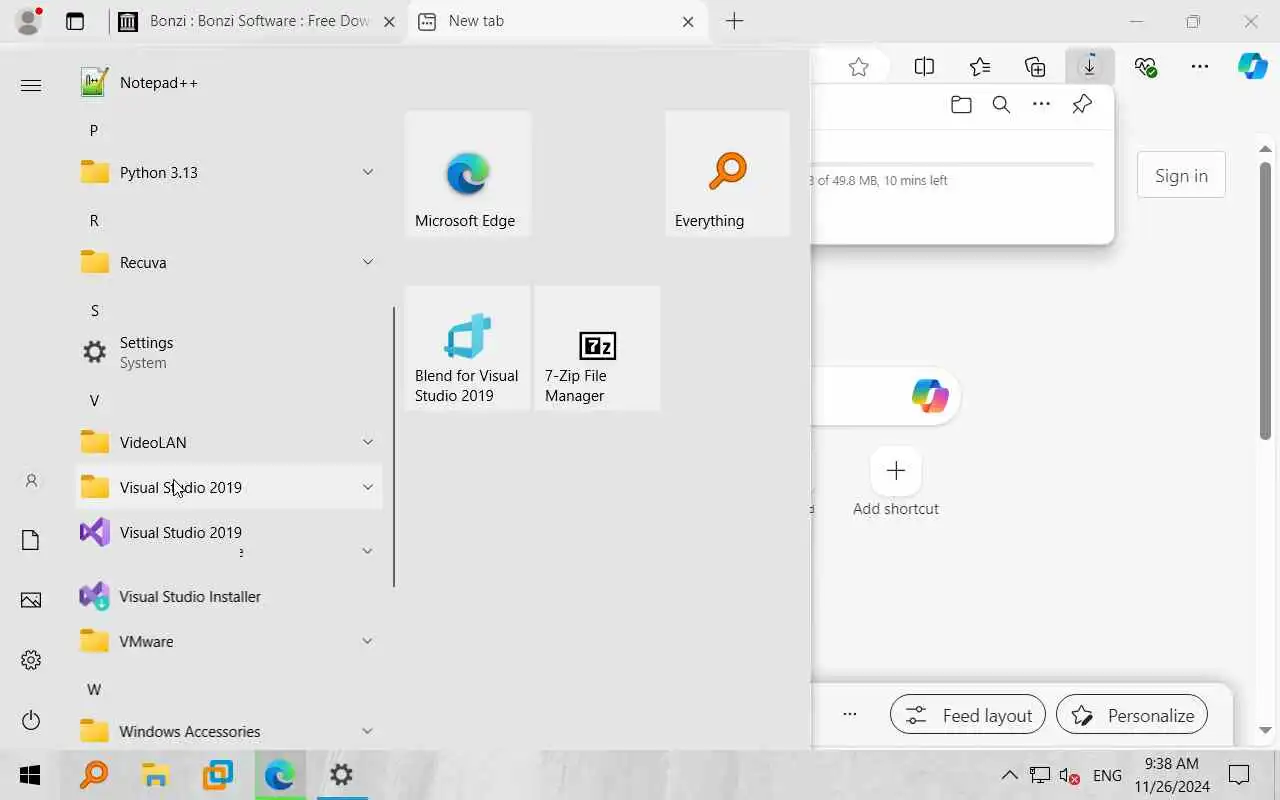Pin the Downloads panel

point(1082,105)
